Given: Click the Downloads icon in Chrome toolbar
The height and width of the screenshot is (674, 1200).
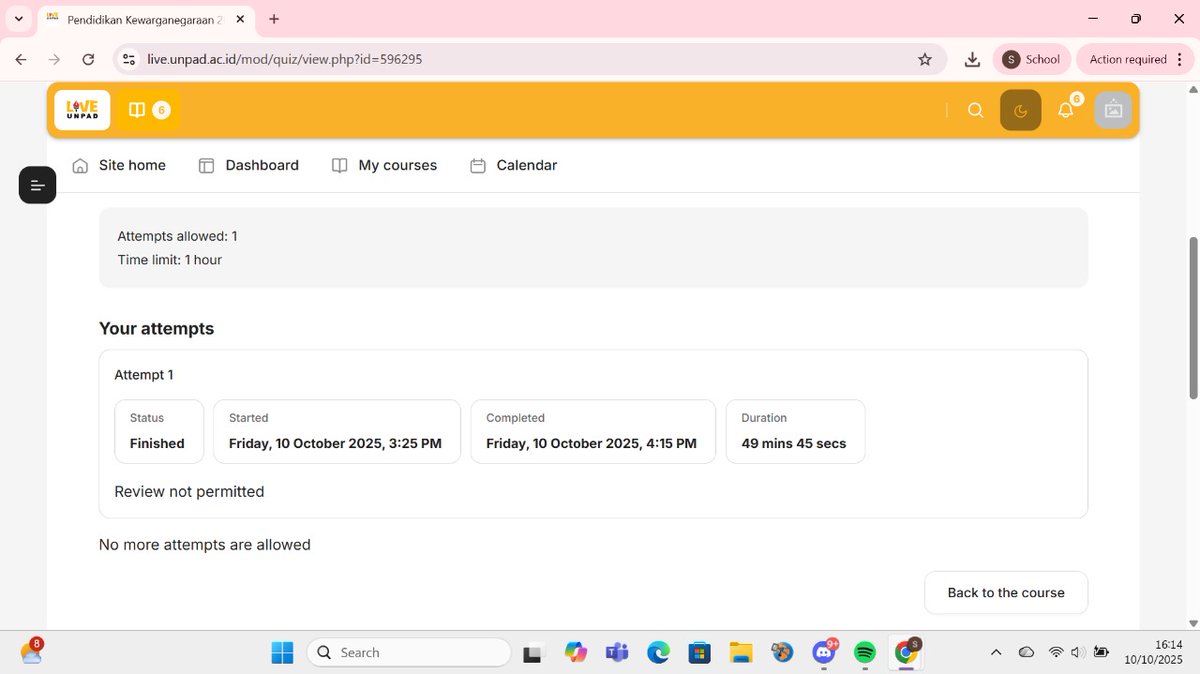Looking at the screenshot, I should coord(971,59).
